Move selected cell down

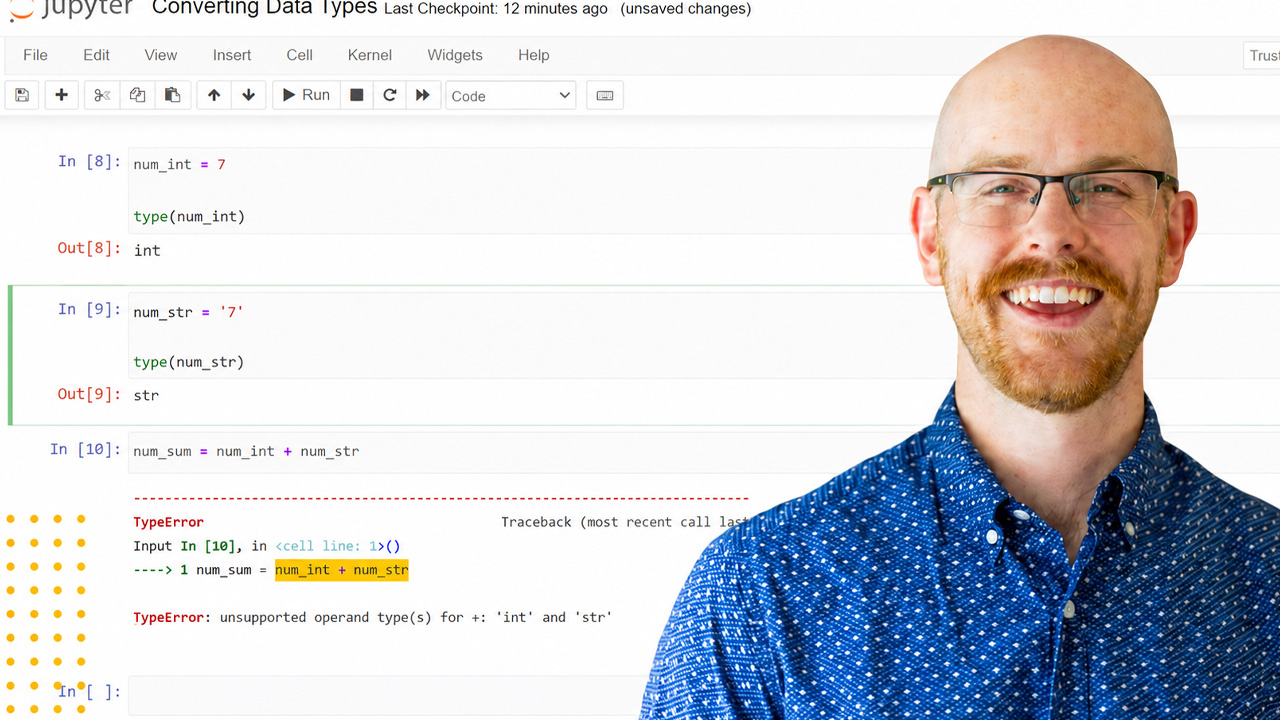point(248,95)
